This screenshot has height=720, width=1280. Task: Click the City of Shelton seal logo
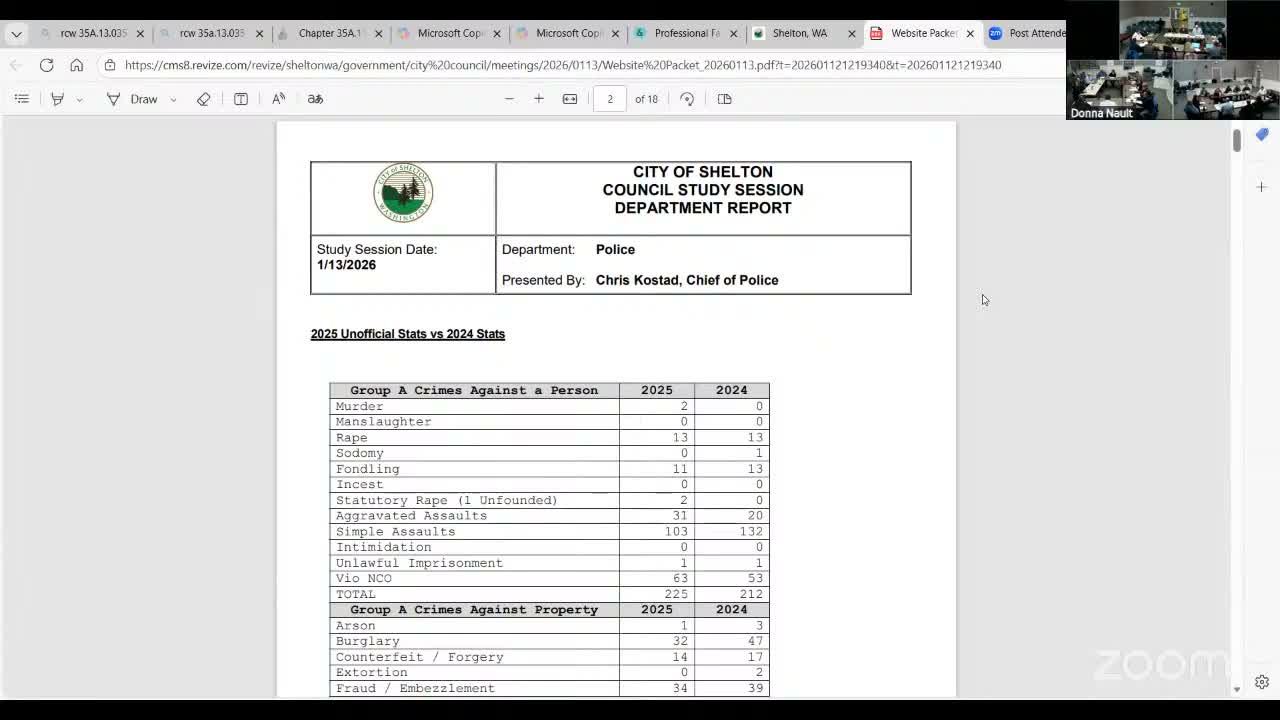[403, 192]
